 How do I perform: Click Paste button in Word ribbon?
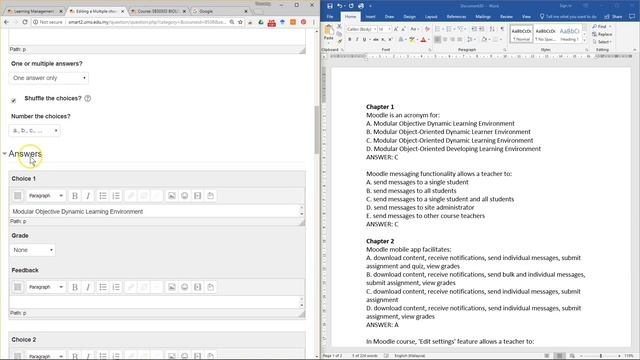point(329,33)
